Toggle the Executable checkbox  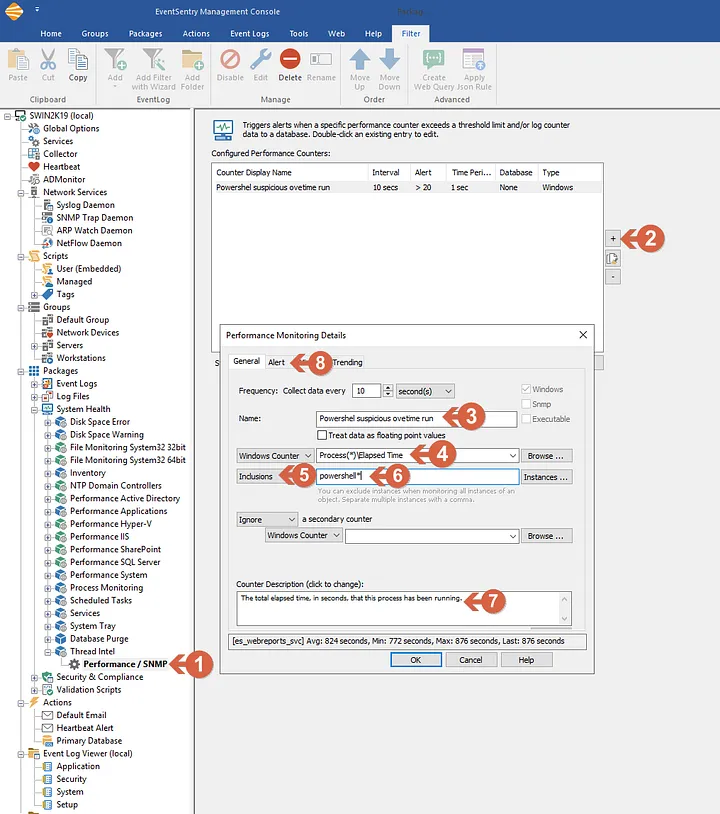(526, 419)
